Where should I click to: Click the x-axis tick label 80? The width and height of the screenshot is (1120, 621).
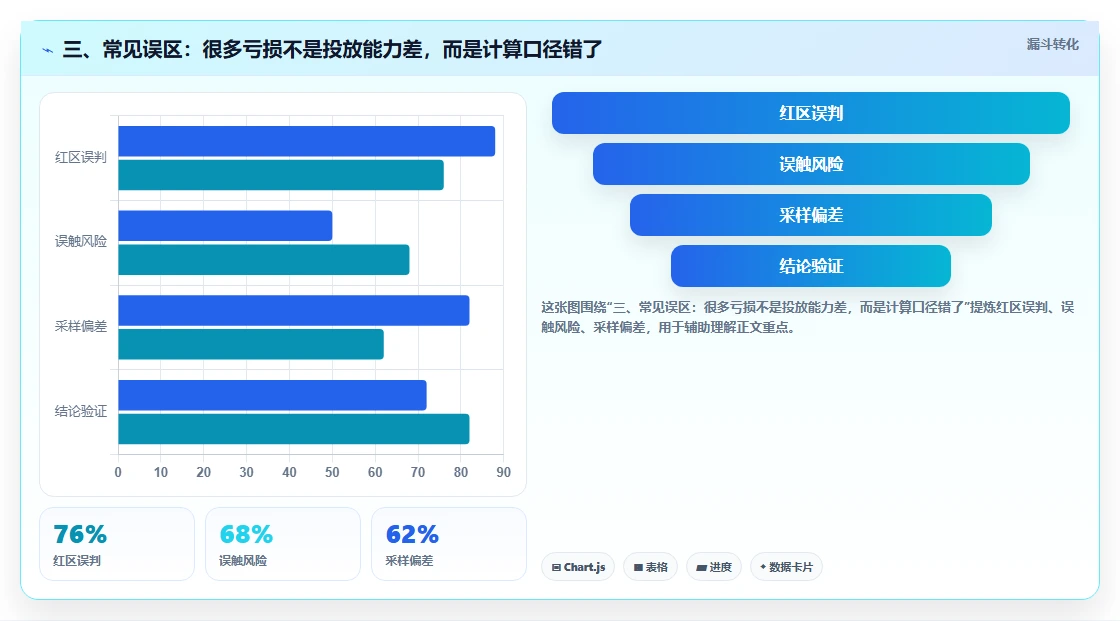coord(461,472)
